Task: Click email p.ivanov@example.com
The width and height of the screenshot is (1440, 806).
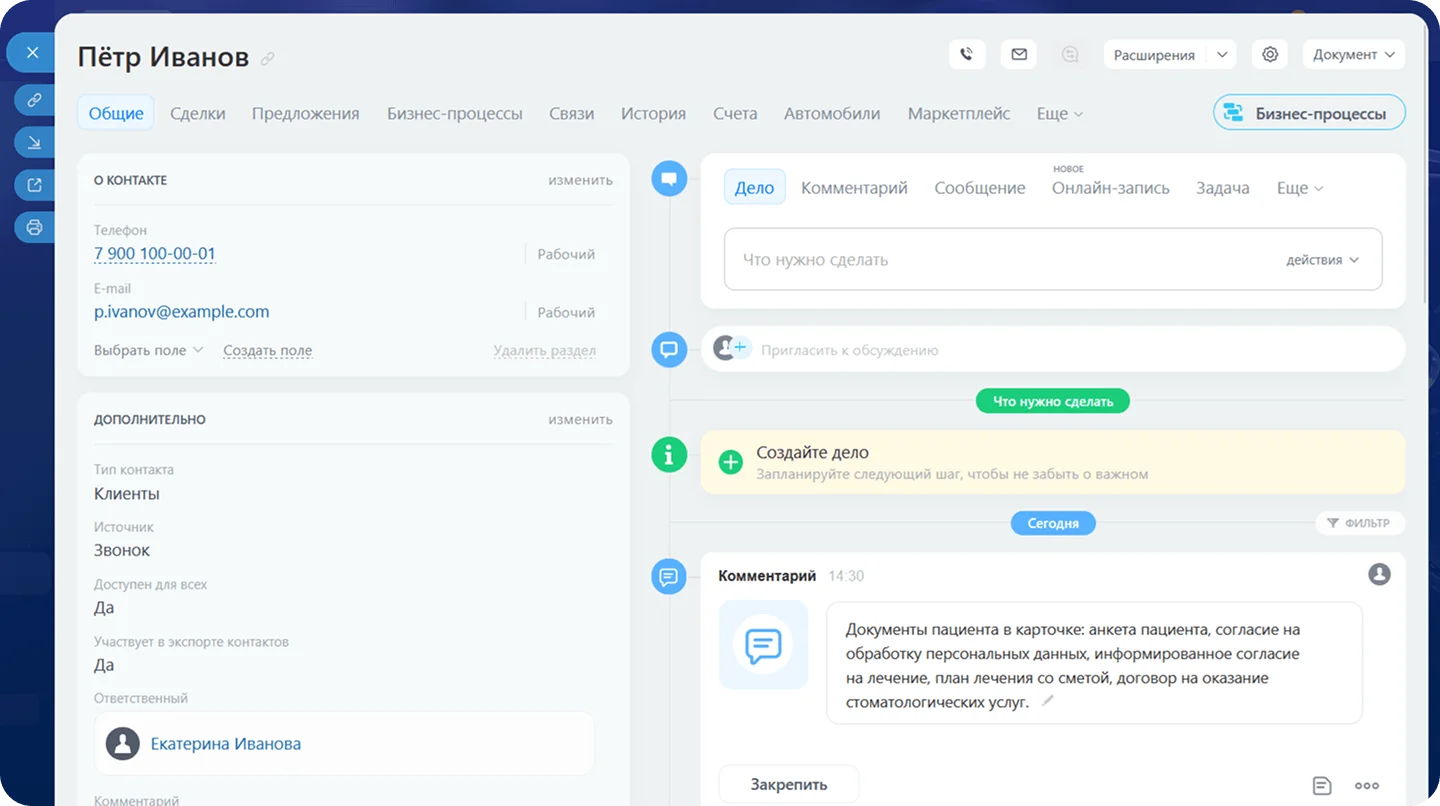Action: click(182, 312)
